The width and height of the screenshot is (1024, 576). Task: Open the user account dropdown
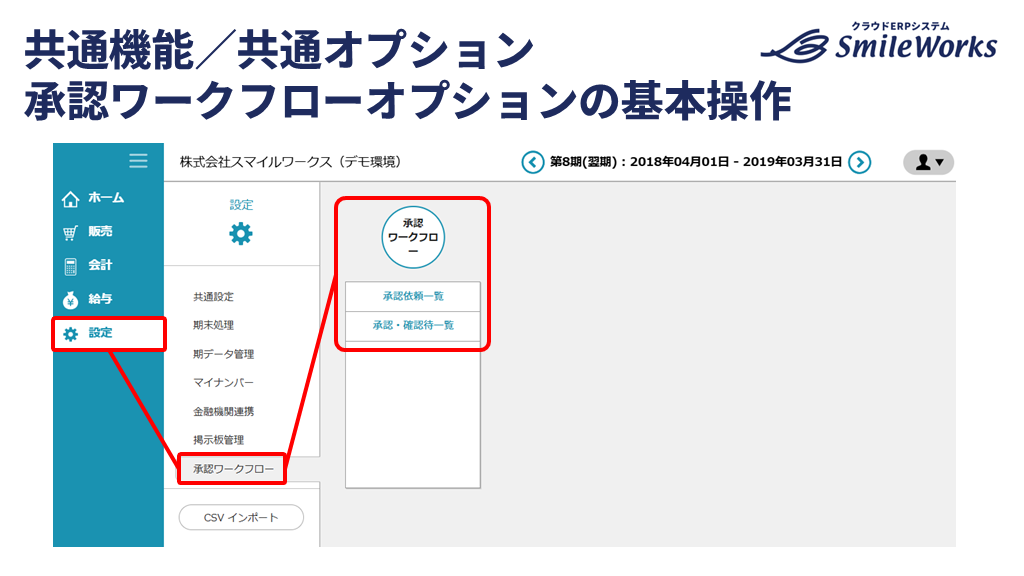[x=929, y=162]
